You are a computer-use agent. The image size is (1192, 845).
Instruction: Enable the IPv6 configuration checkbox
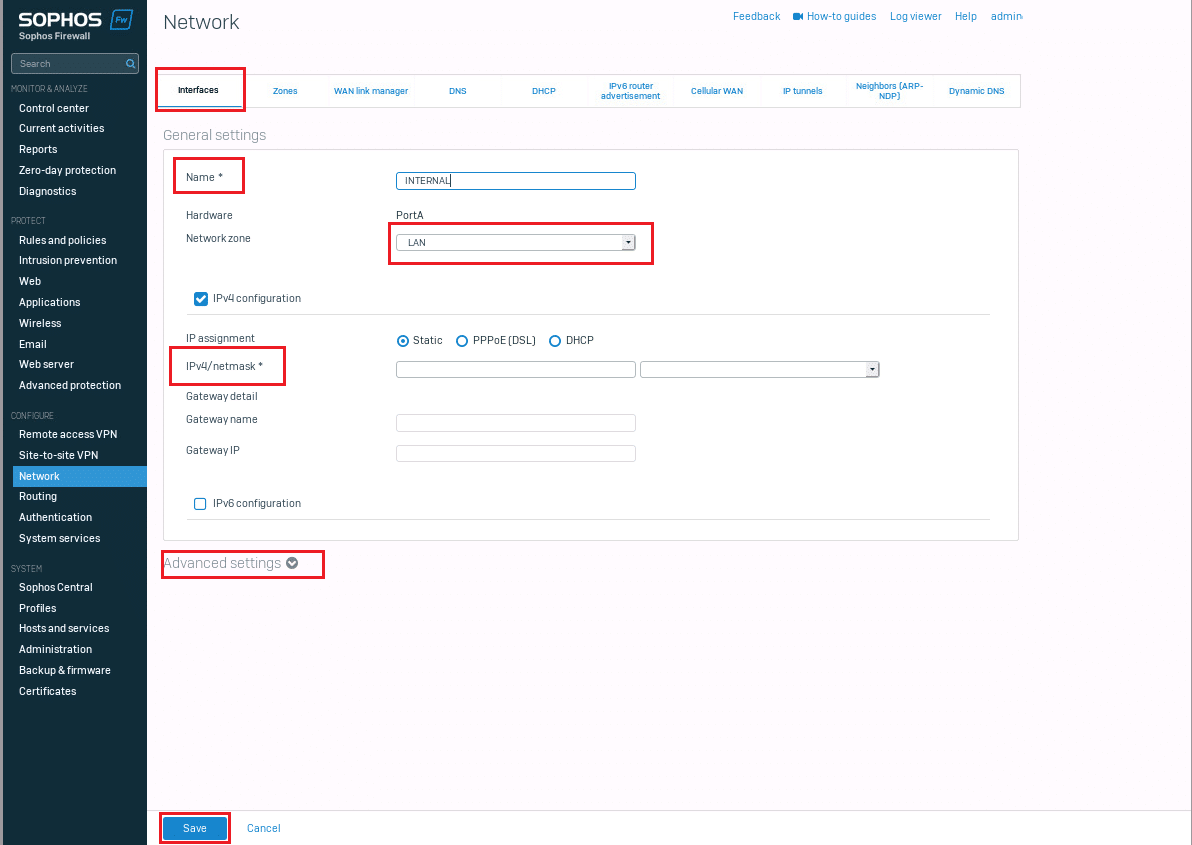click(x=200, y=504)
